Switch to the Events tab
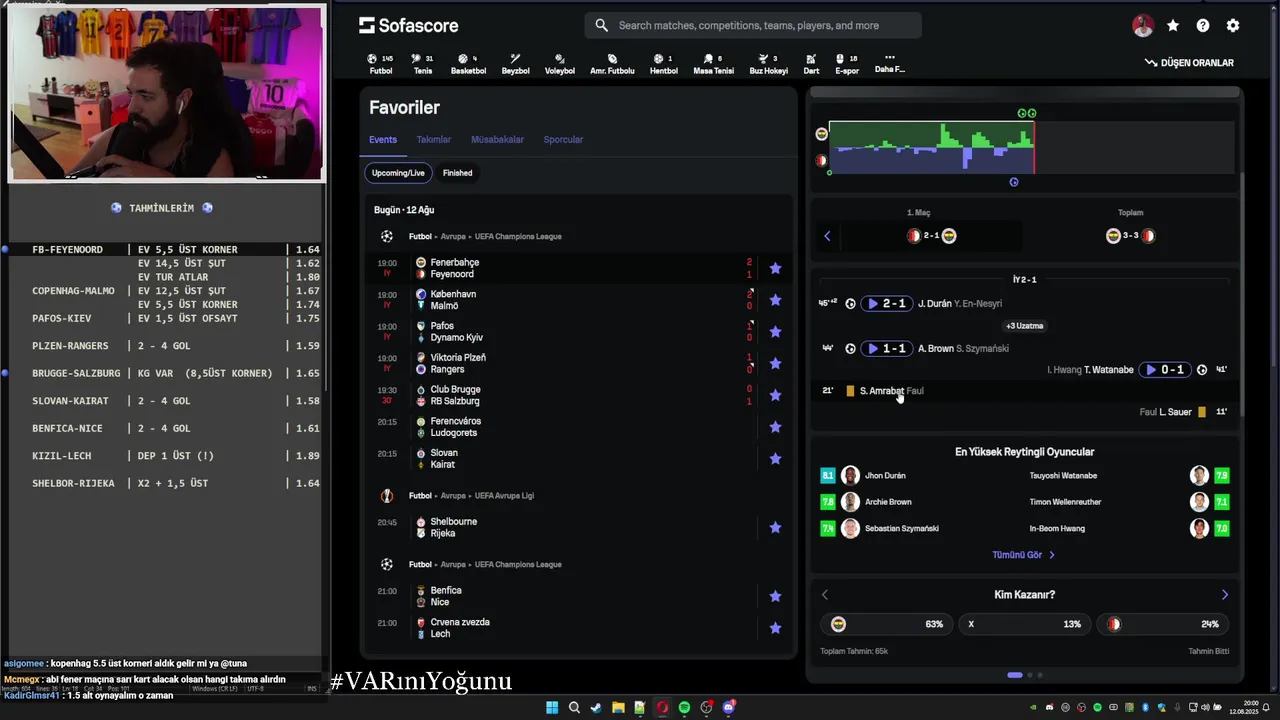The width and height of the screenshot is (1280, 720). [383, 140]
